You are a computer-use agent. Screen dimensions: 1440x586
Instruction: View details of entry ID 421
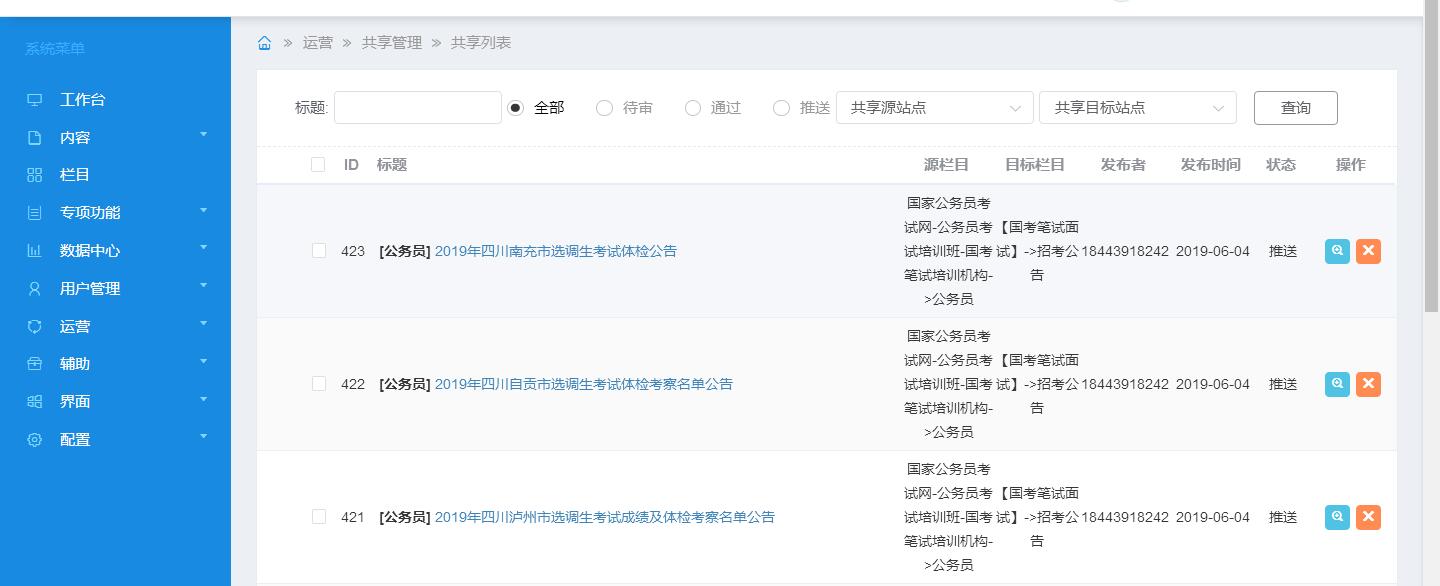coord(1337,517)
